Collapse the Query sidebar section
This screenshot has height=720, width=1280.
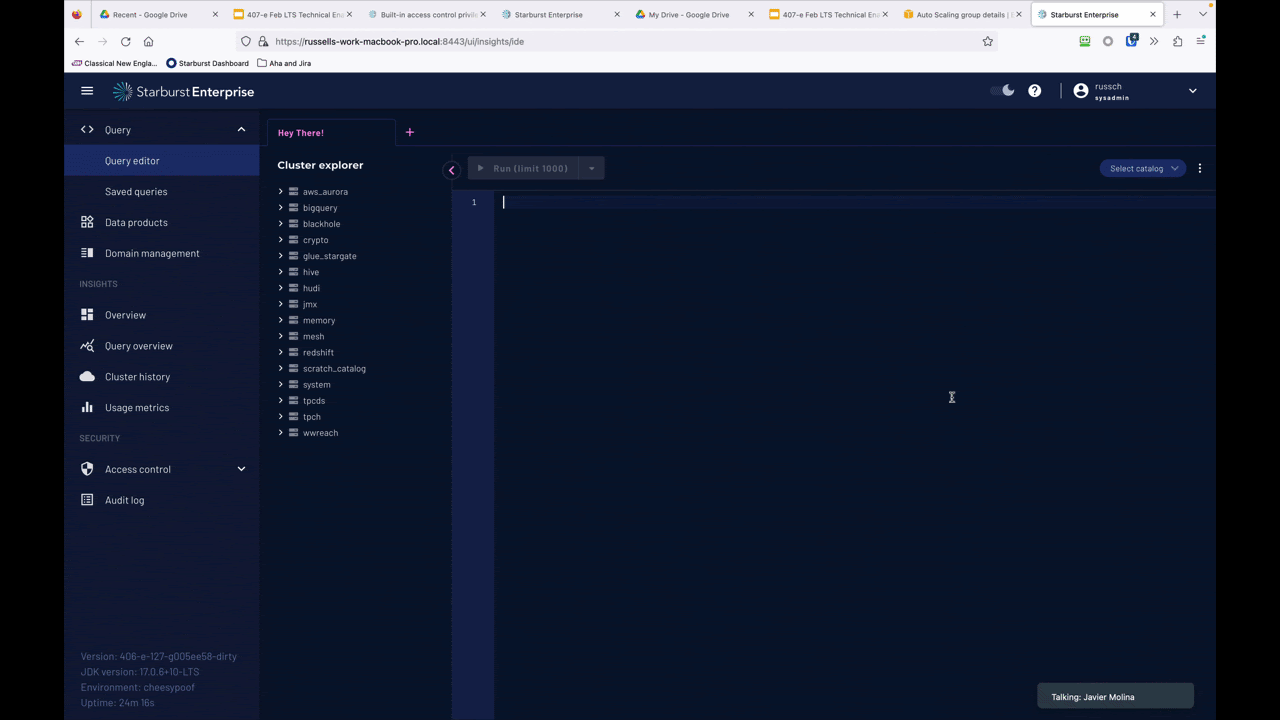[x=241, y=130]
